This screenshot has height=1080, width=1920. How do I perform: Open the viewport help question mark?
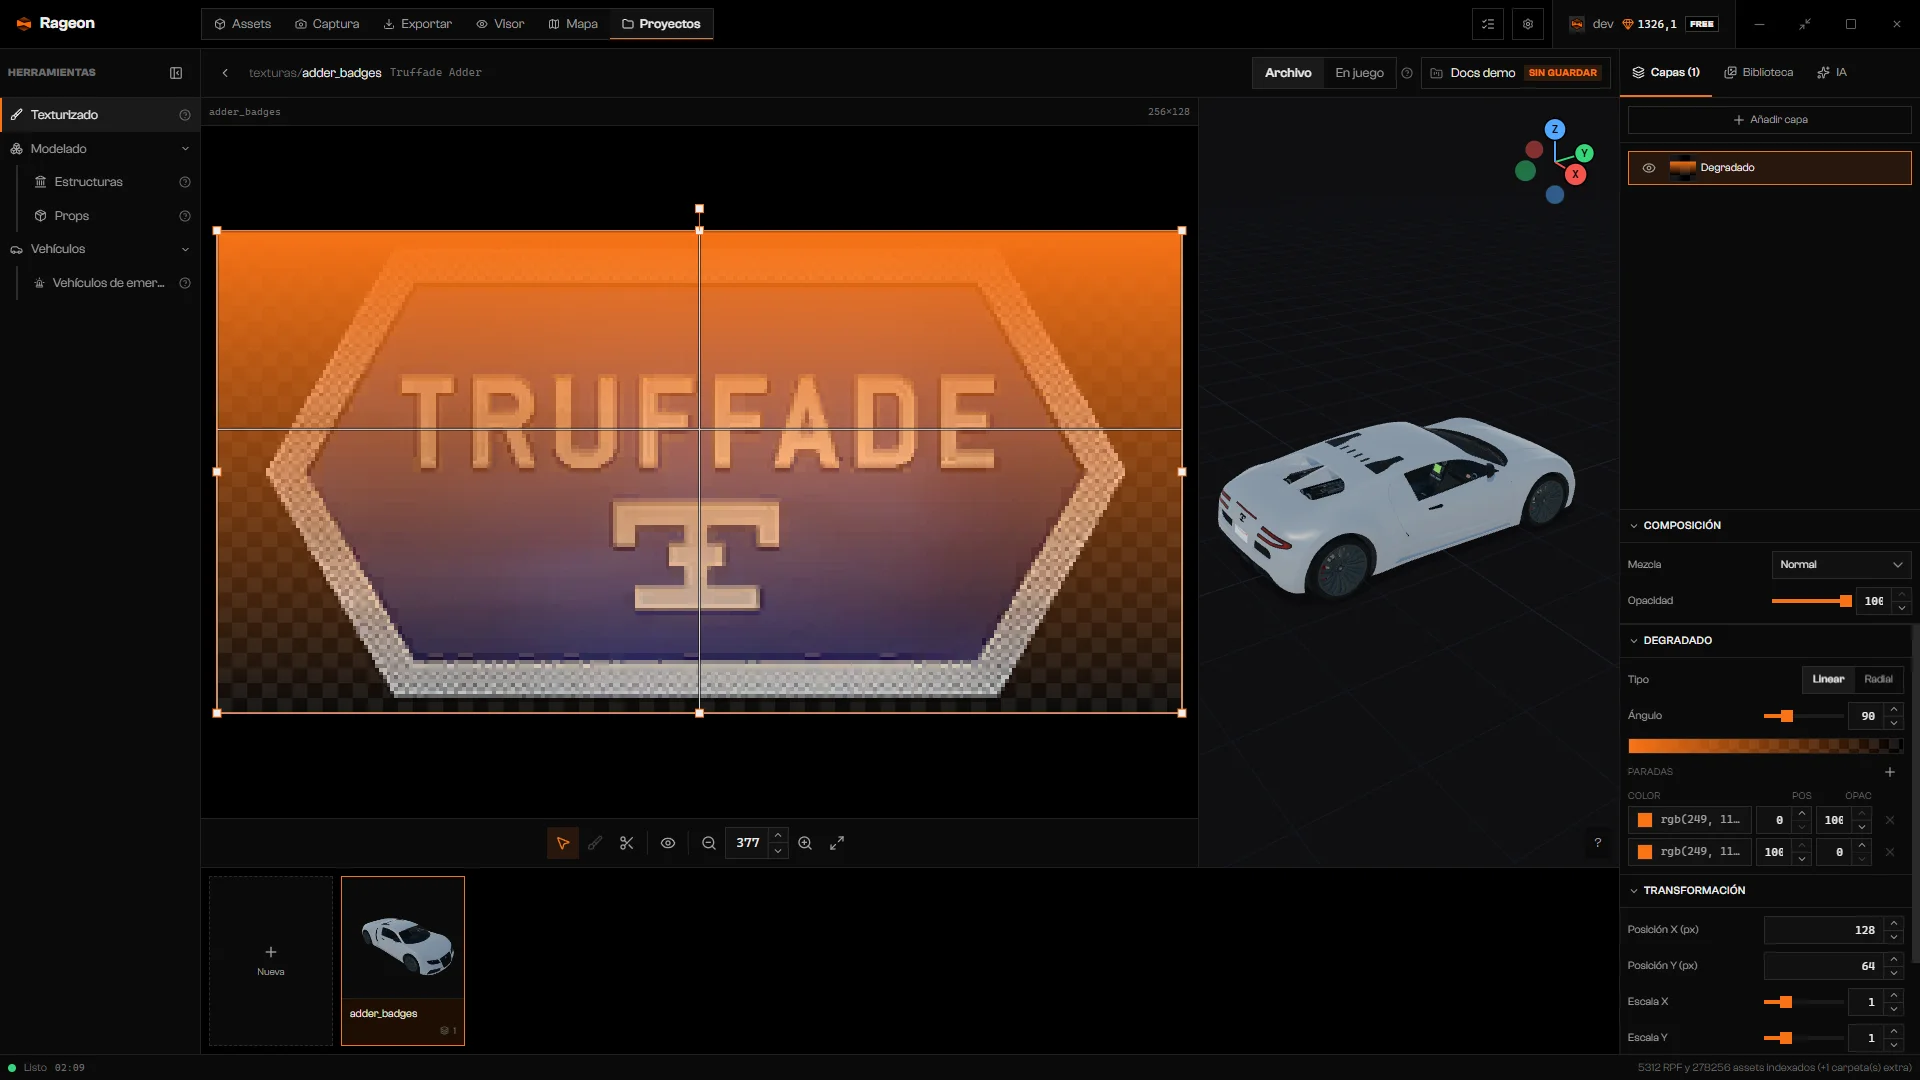pyautogui.click(x=1598, y=843)
